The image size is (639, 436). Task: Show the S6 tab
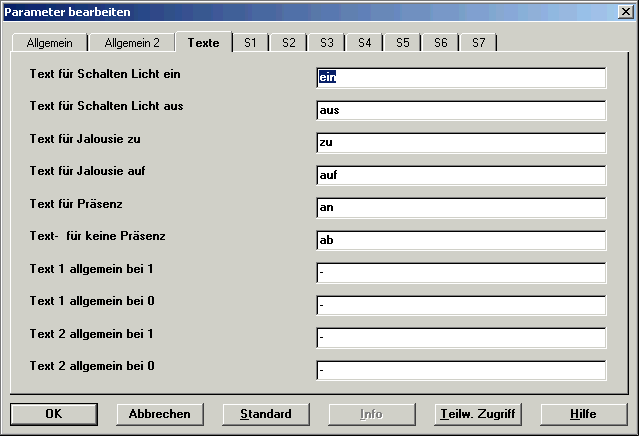pyautogui.click(x=440, y=43)
